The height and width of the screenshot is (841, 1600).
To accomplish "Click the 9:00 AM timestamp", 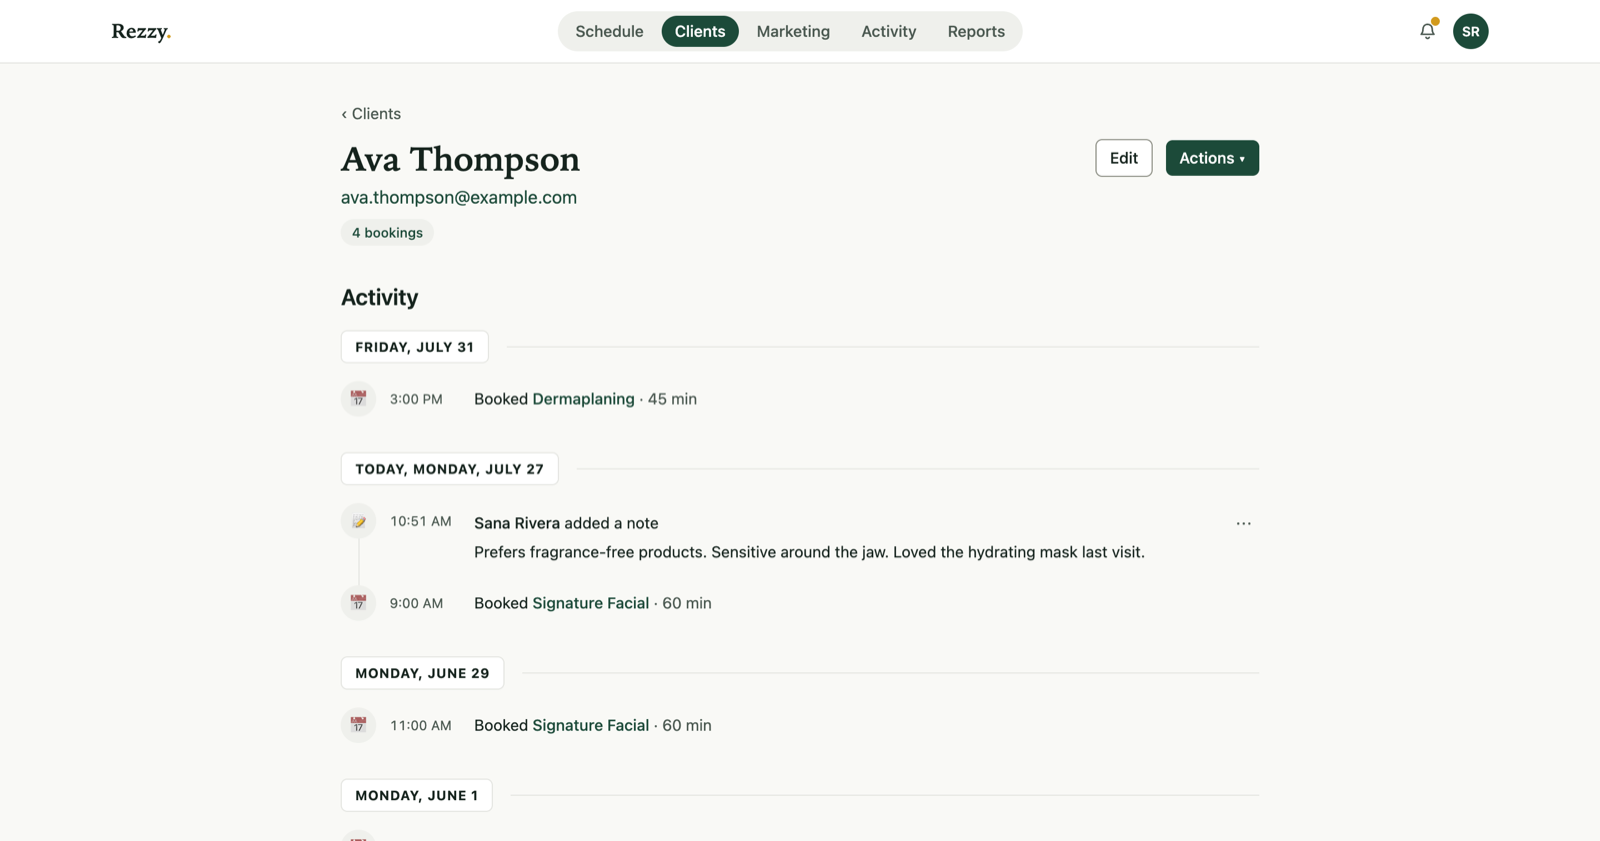I will coord(416,603).
